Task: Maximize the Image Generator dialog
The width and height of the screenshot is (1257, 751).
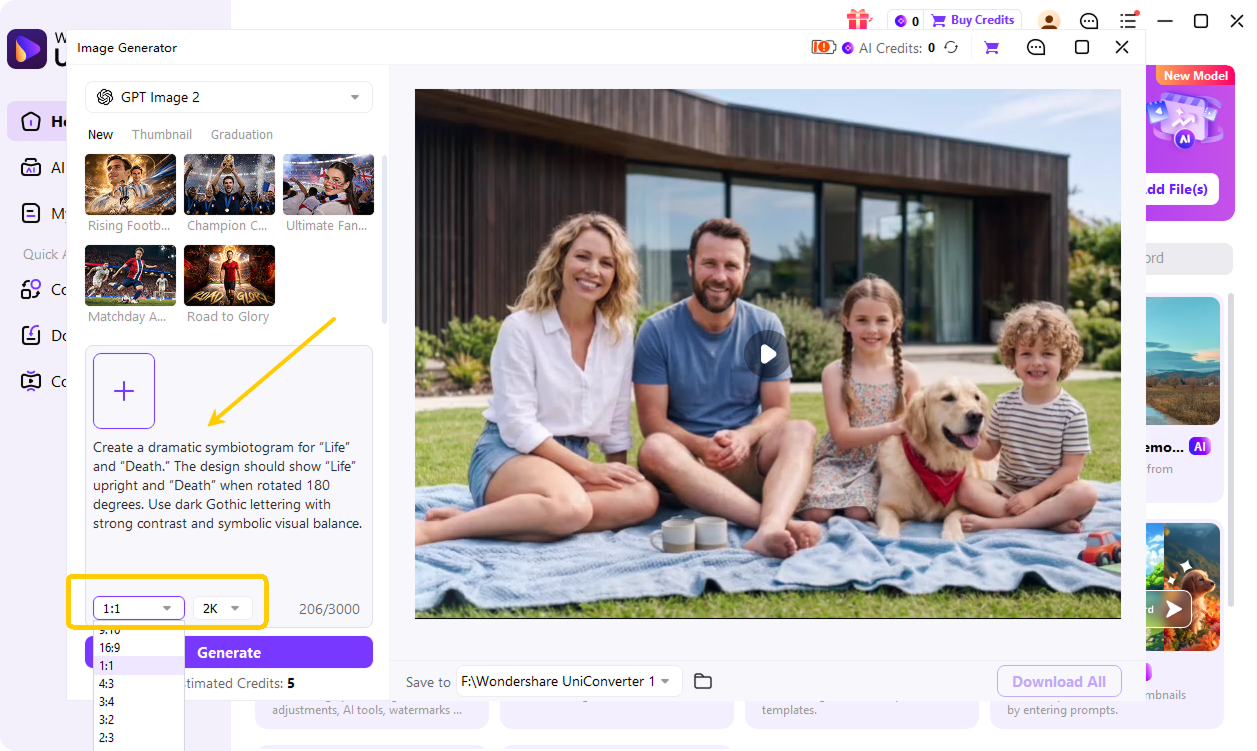Action: coord(1082,47)
